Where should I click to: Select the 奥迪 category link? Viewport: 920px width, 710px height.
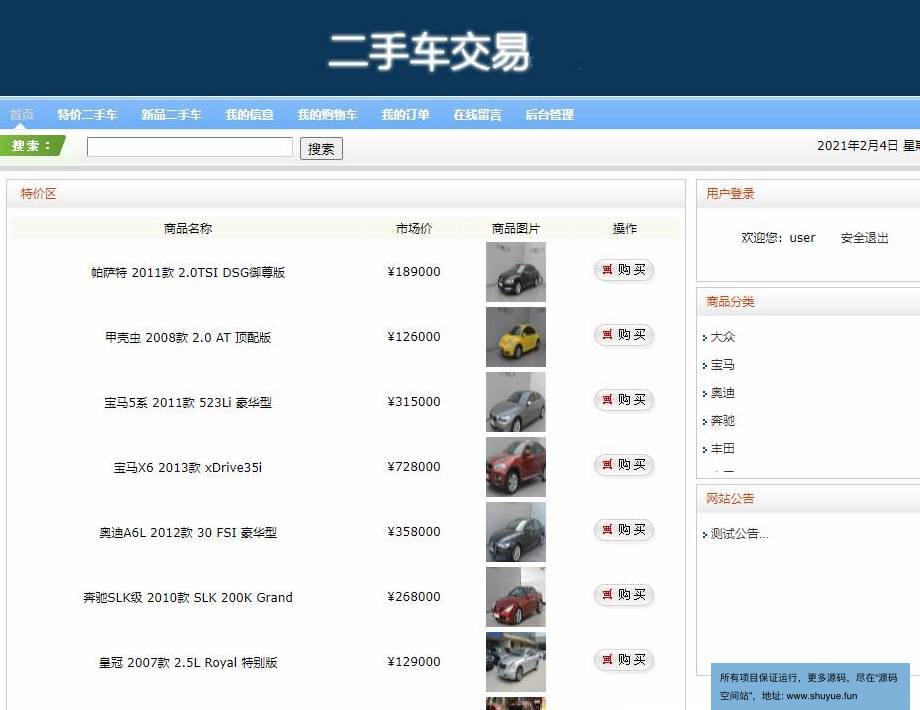point(722,393)
